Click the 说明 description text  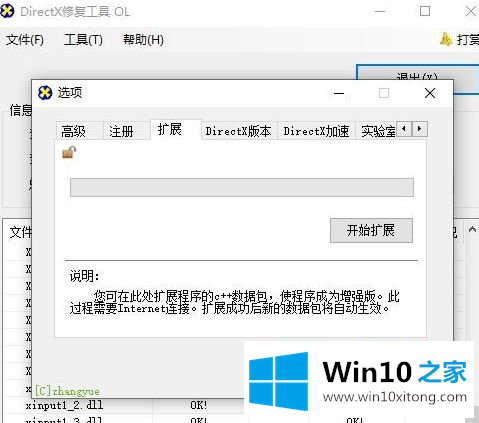(234, 302)
